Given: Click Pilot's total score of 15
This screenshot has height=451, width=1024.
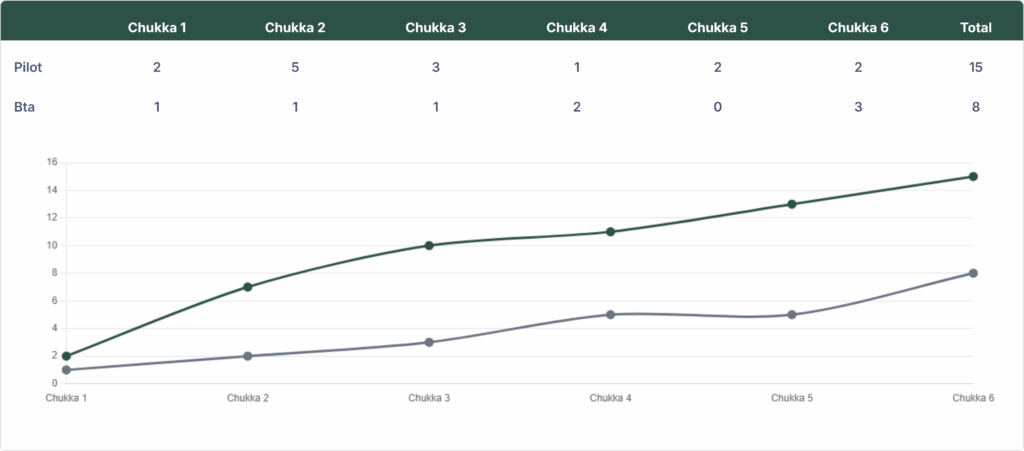Looking at the screenshot, I should coord(975,68).
